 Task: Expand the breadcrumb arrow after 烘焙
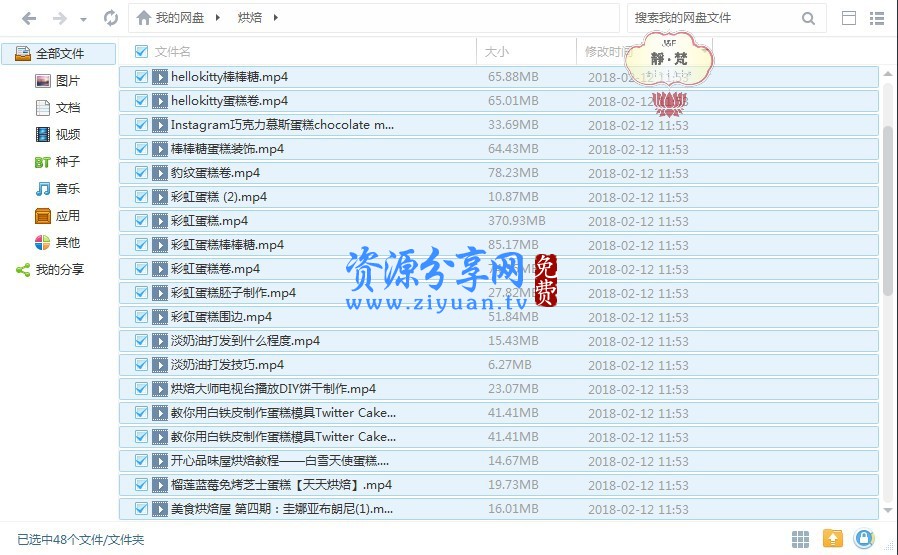tap(275, 18)
